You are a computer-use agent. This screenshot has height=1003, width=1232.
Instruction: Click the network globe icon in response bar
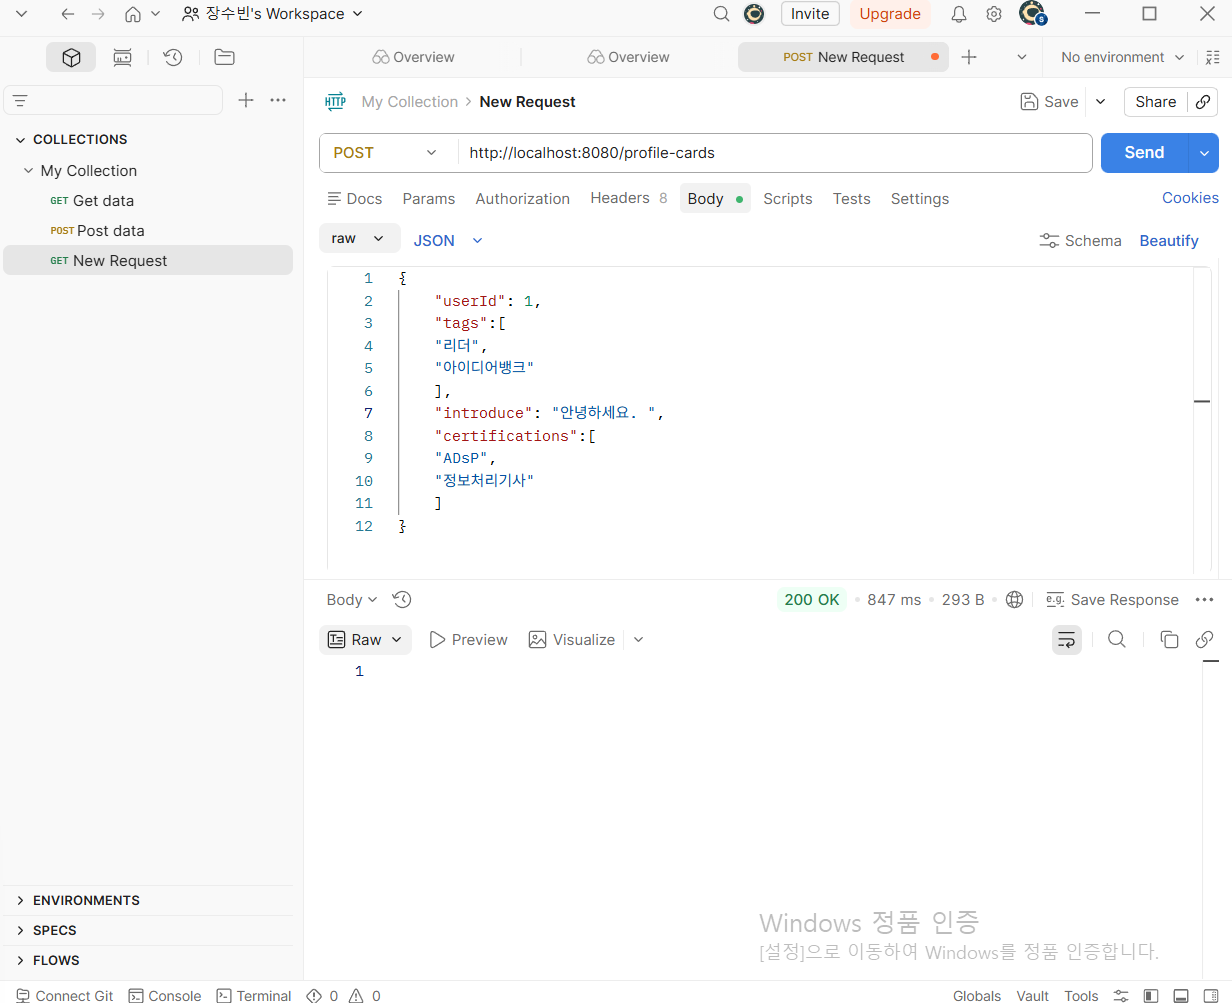coord(1014,600)
